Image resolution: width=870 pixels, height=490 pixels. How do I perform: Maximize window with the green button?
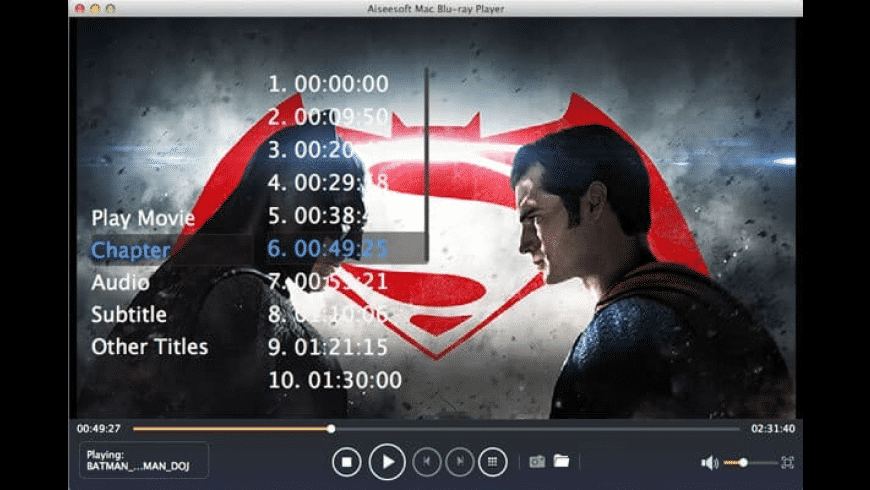(x=110, y=8)
